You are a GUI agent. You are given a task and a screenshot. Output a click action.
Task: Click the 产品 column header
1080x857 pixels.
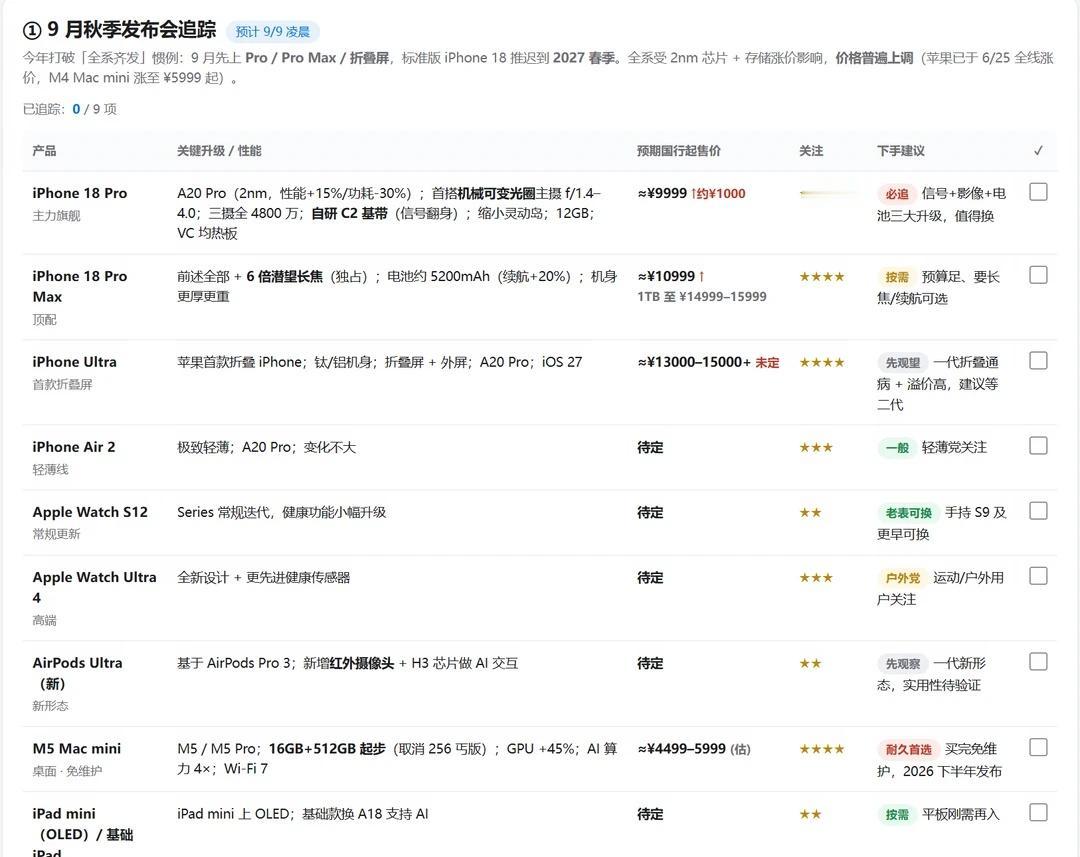44,150
